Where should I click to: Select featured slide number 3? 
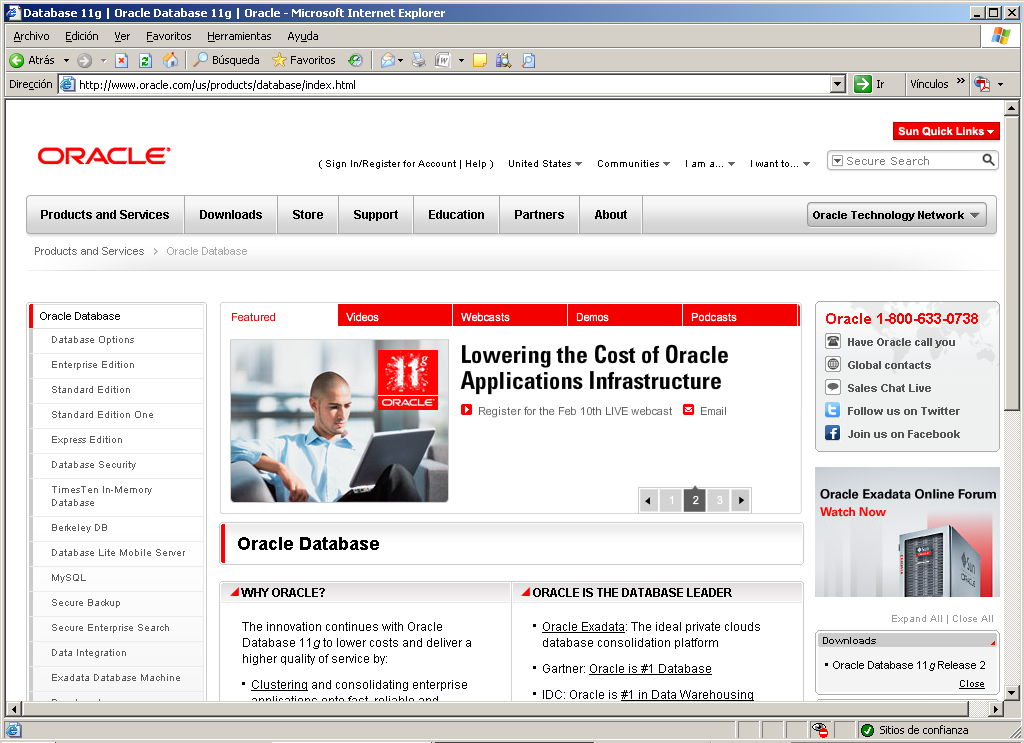(718, 500)
